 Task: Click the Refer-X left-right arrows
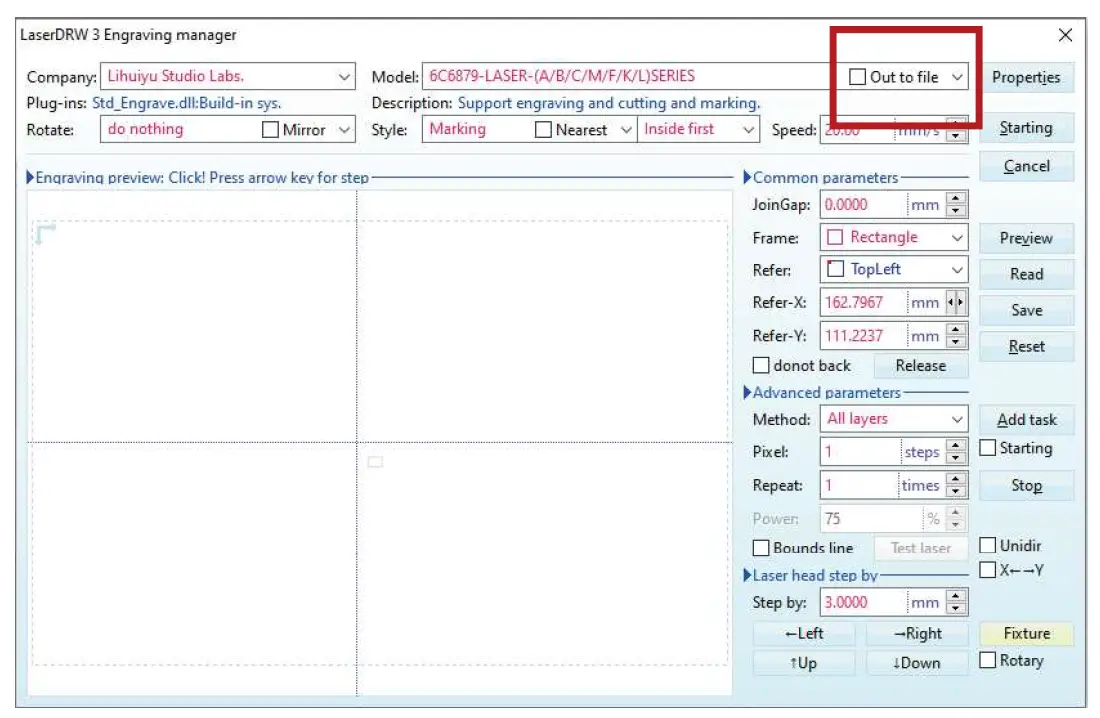click(955, 303)
